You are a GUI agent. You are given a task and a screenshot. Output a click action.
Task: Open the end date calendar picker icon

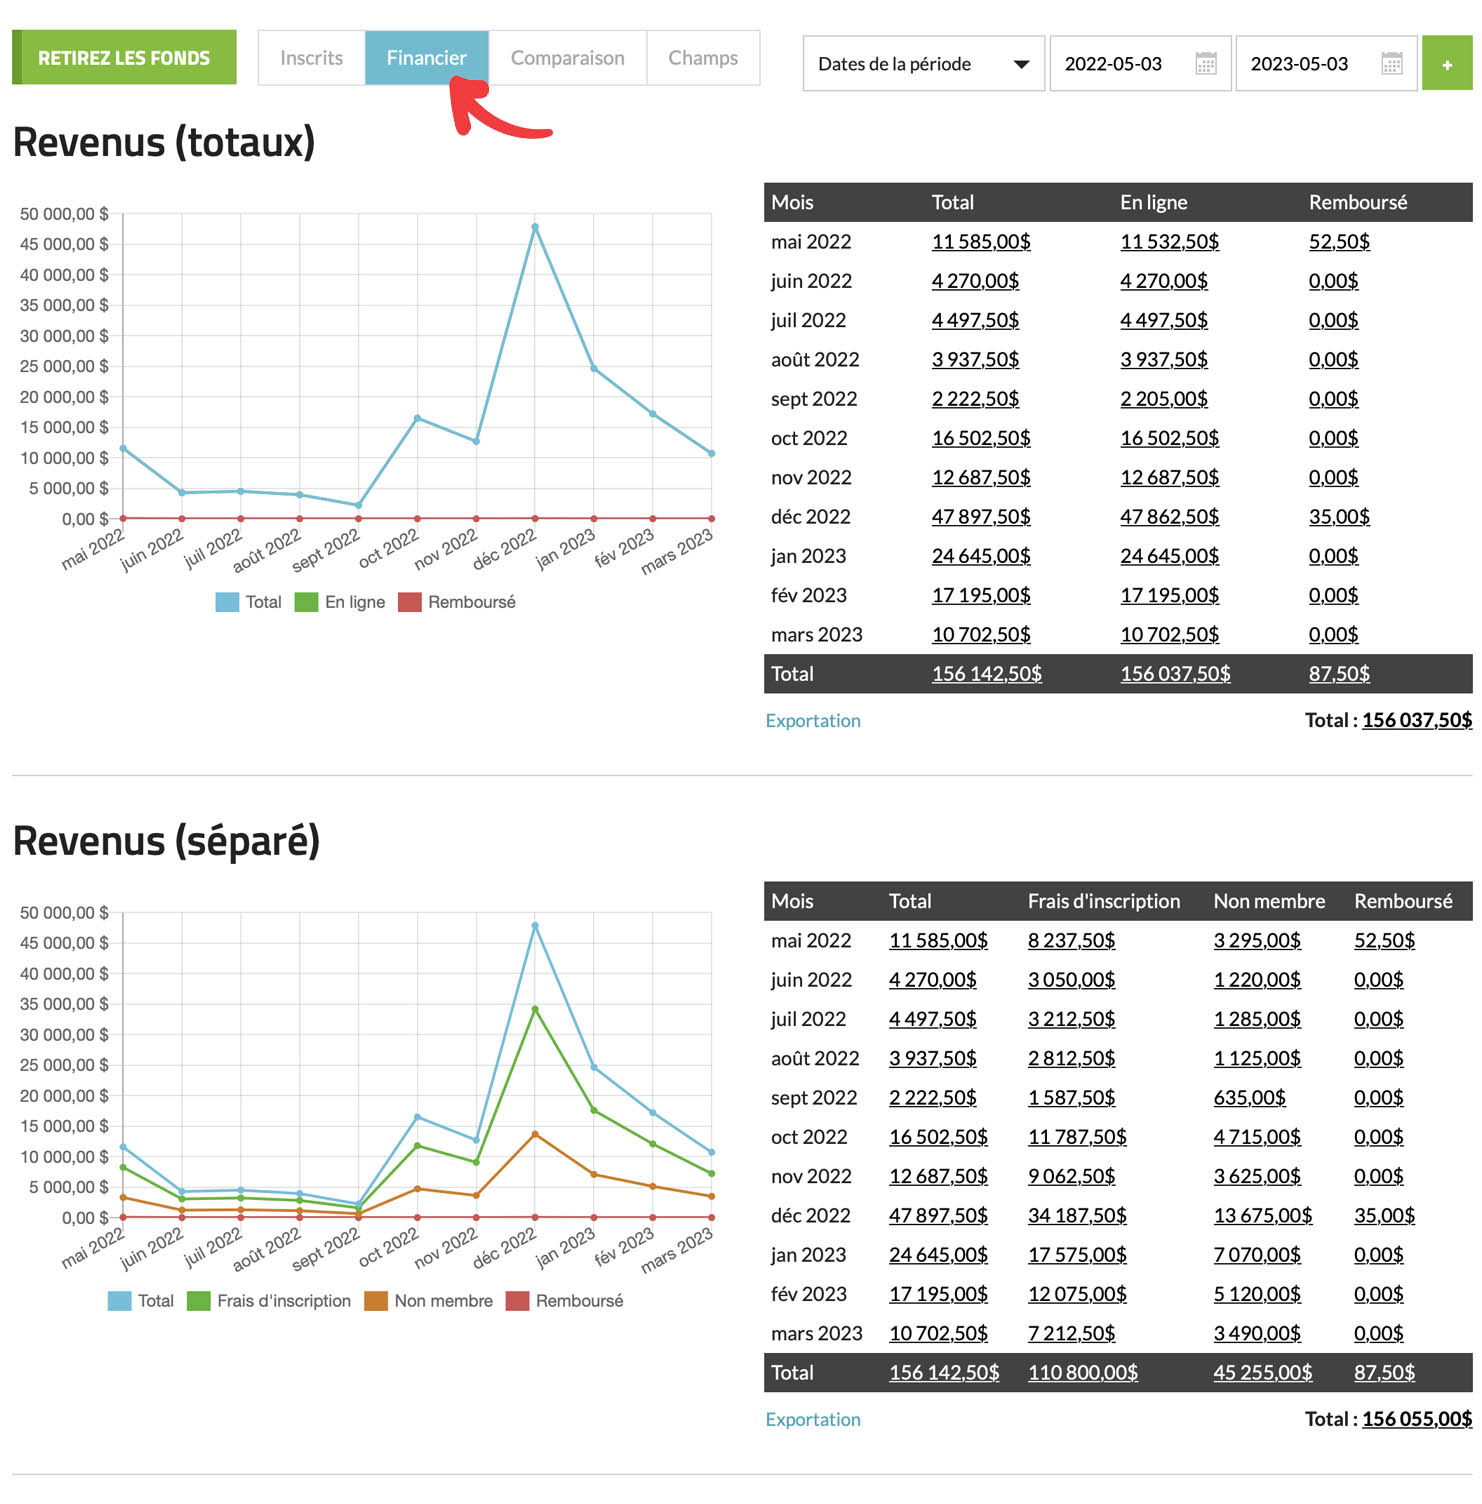pyautogui.click(x=1391, y=64)
